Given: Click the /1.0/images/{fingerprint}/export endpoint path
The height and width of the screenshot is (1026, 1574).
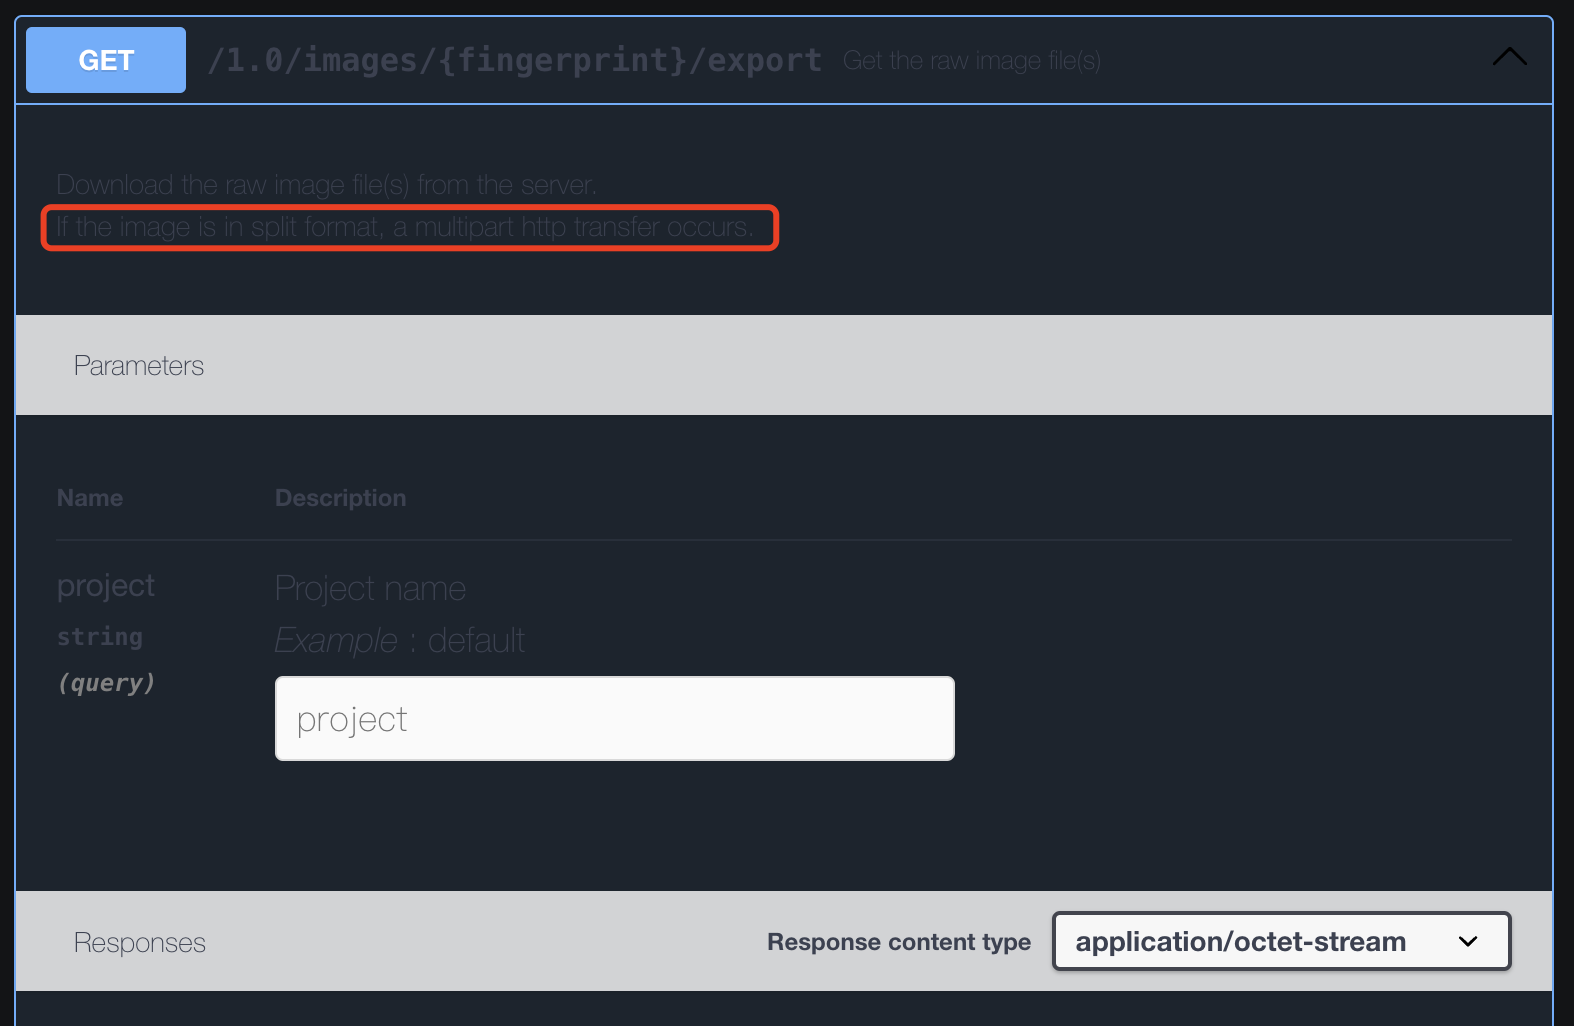Looking at the screenshot, I should click(514, 60).
